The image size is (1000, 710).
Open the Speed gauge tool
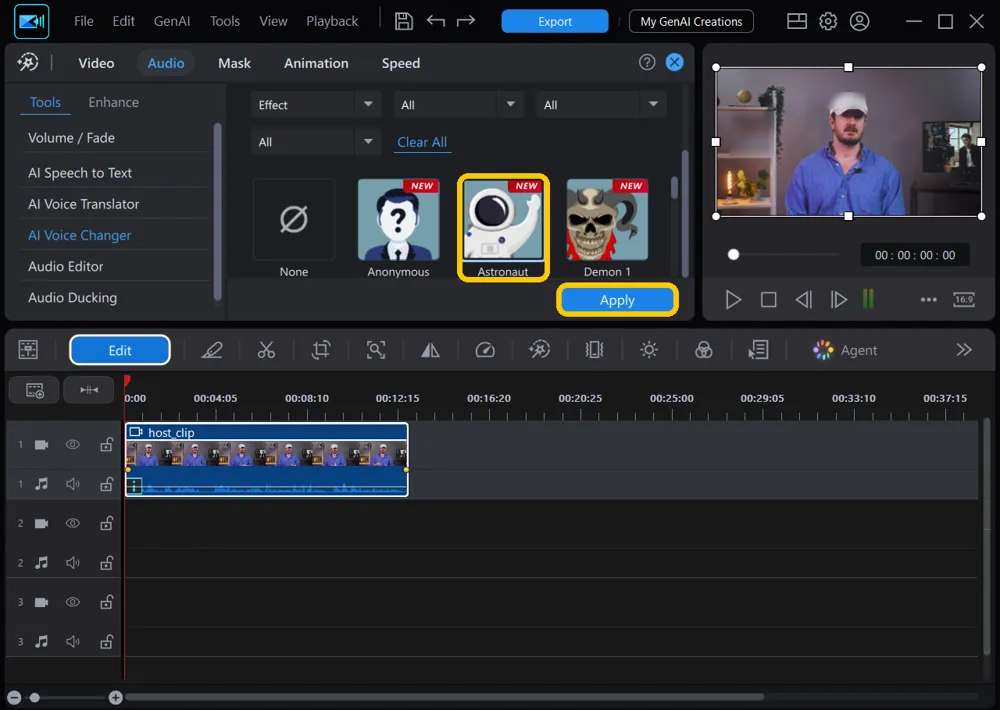click(485, 350)
